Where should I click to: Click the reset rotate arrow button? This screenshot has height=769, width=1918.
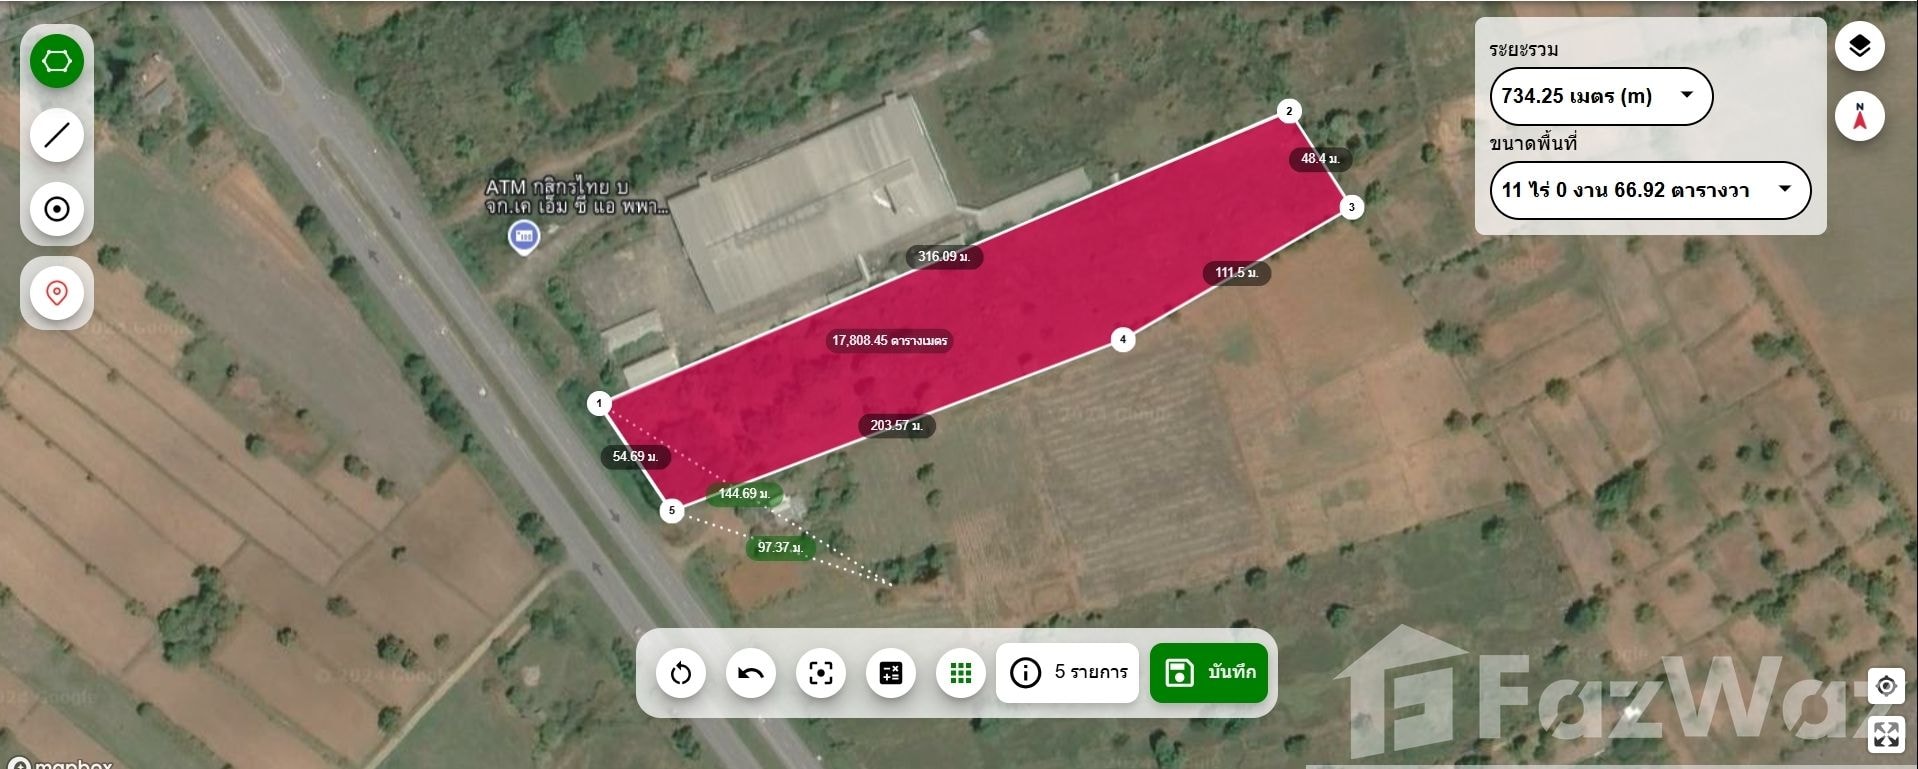[x=681, y=673]
